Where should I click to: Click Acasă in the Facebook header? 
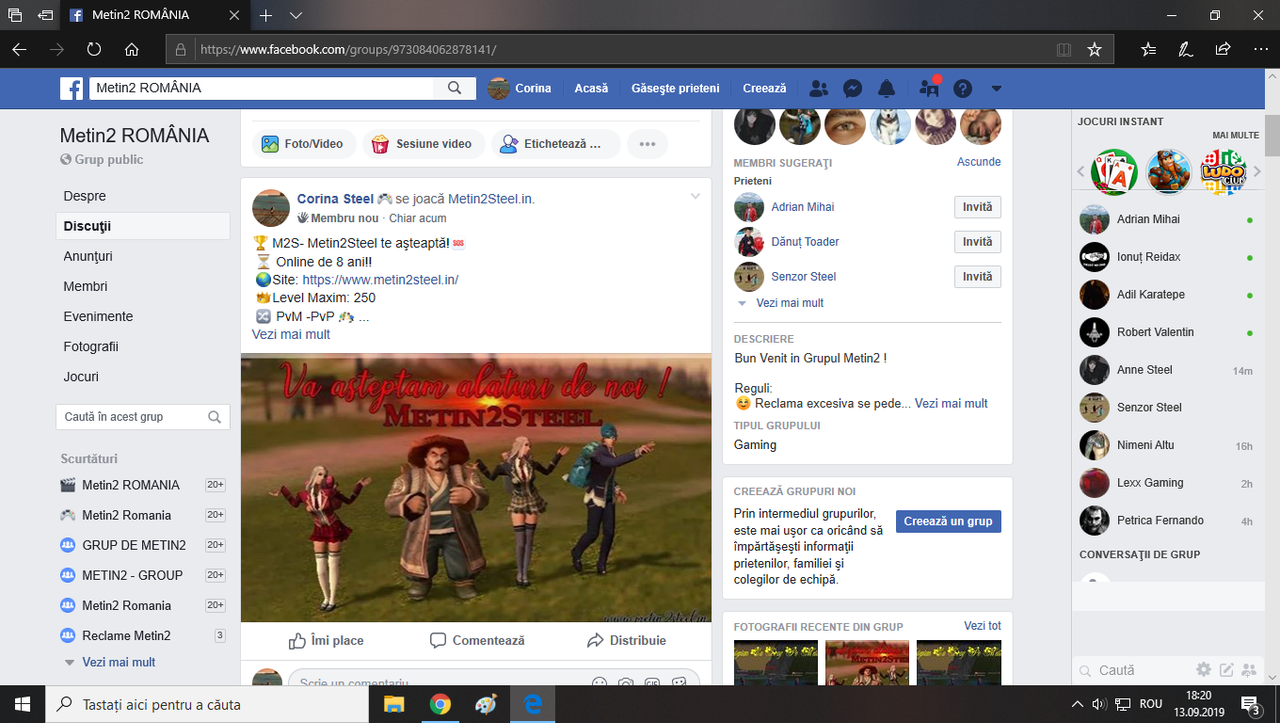591,88
